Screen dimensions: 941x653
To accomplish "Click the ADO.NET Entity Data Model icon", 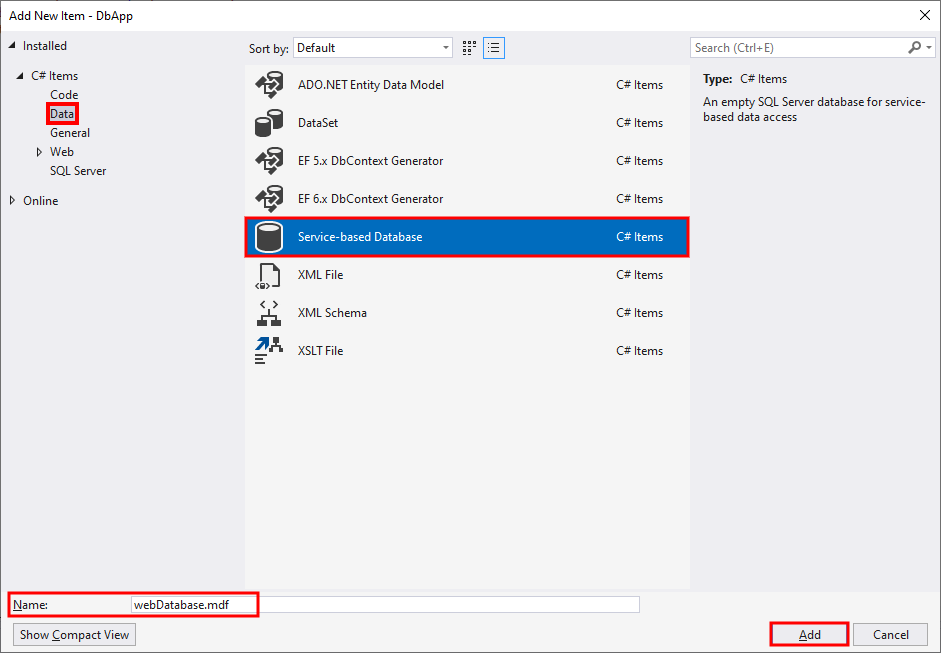I will [269, 85].
